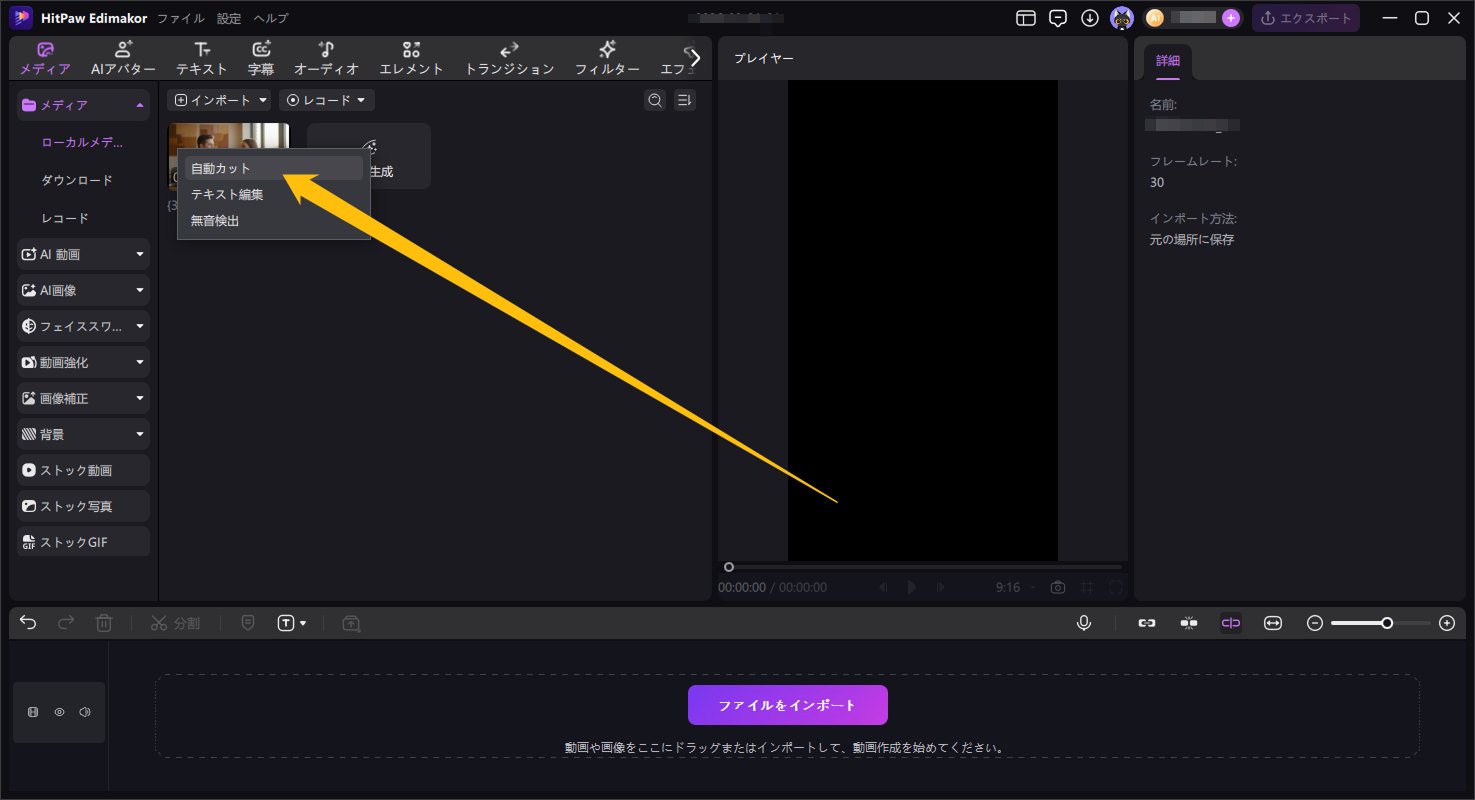This screenshot has height=800, width=1475.
Task: Toggle the track audio speaker icon
Action: tap(85, 712)
